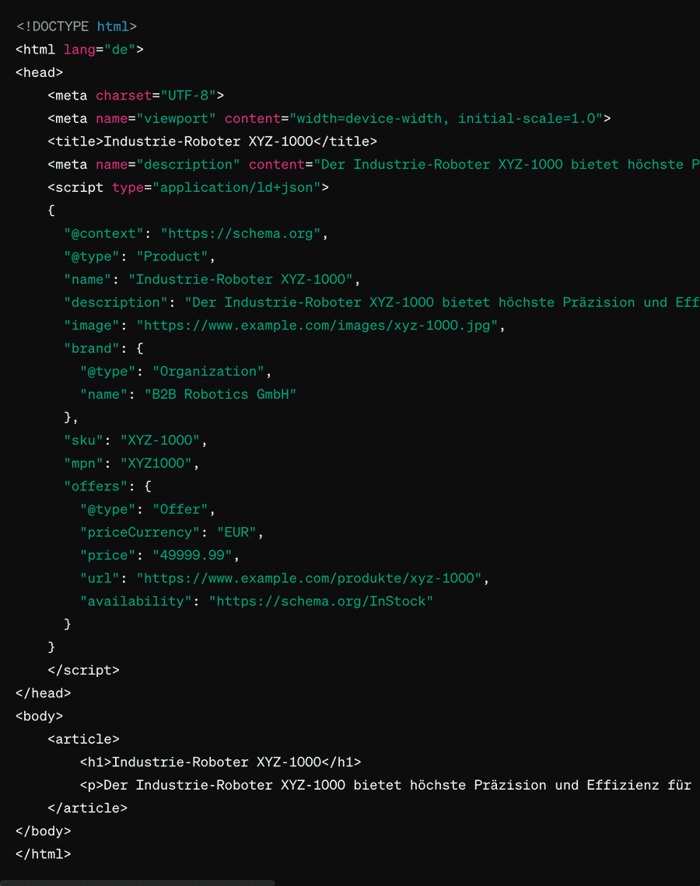Click the '"priceCurrency": "EUR"' line
Viewport: 700px width, 886px height.
coord(172,532)
